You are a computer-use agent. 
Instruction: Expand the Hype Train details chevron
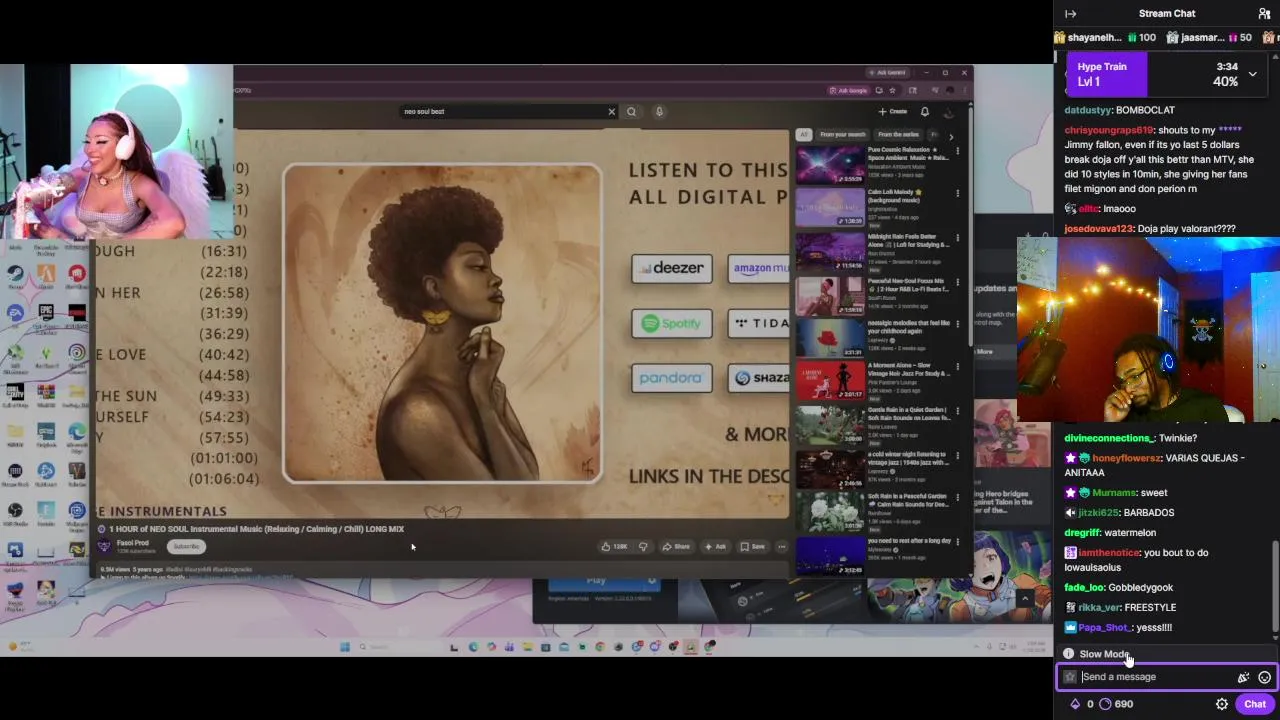[1252, 74]
